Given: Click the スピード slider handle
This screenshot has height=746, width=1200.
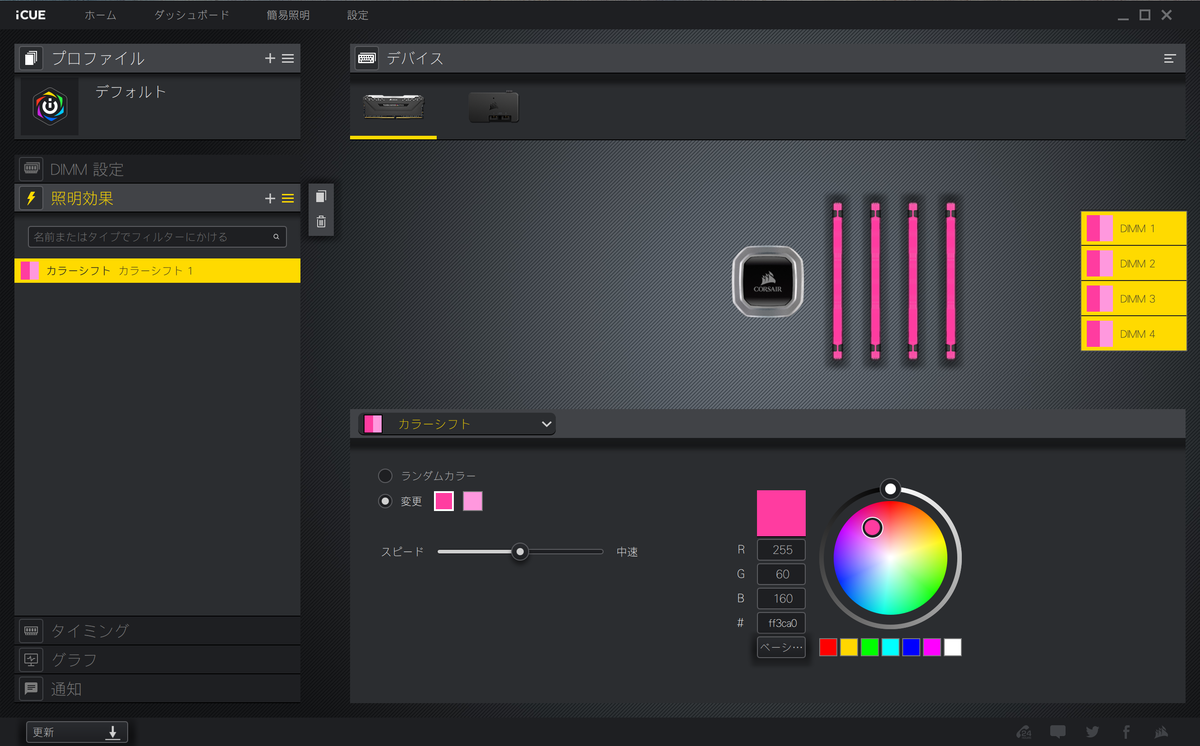Looking at the screenshot, I should pyautogui.click(x=520, y=551).
